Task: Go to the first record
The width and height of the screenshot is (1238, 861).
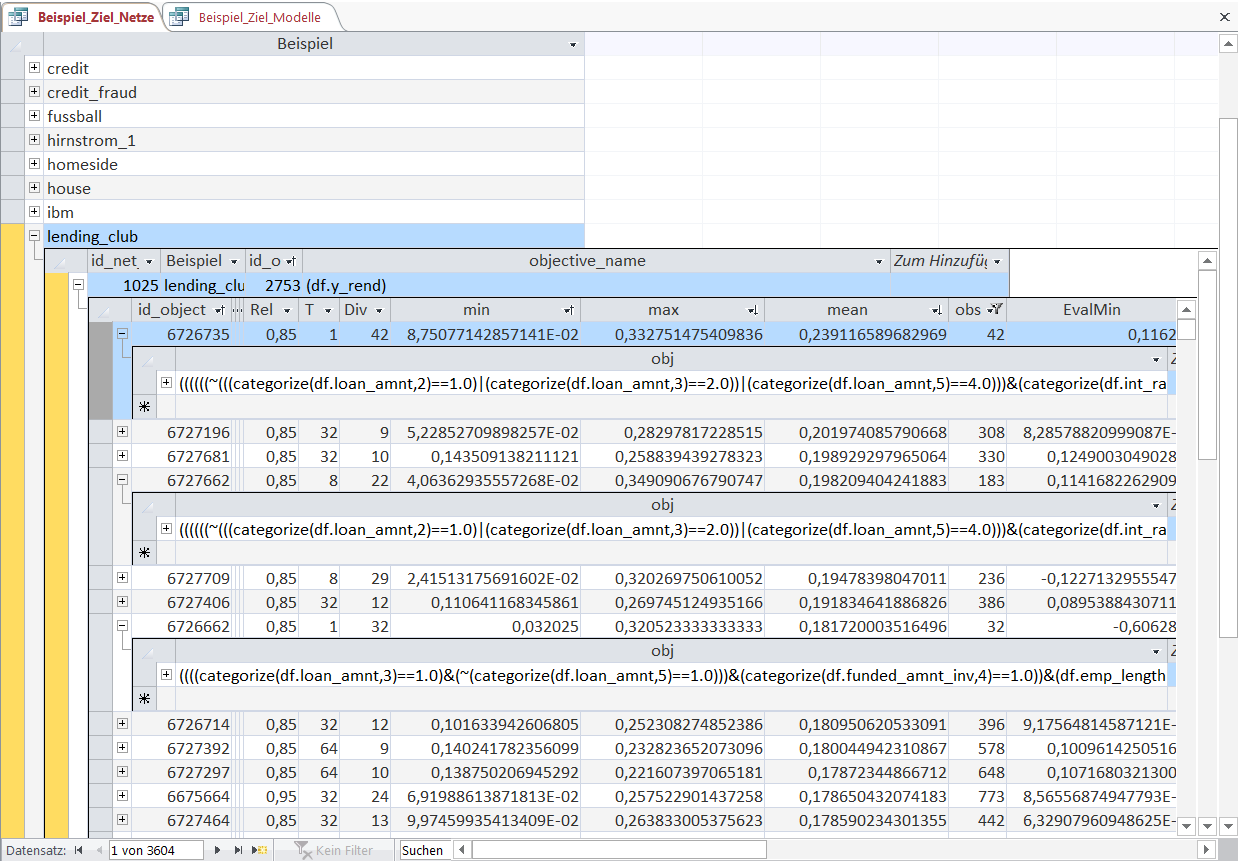Action: pos(78,850)
